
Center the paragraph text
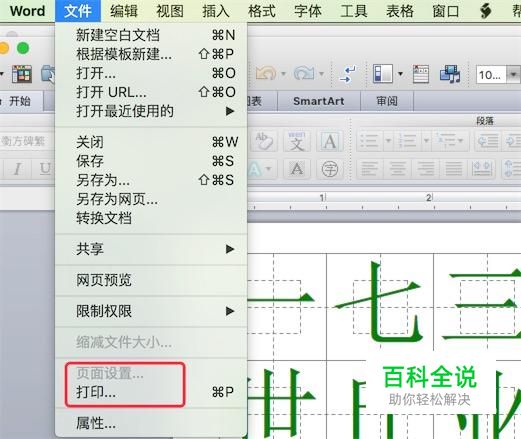point(397,169)
